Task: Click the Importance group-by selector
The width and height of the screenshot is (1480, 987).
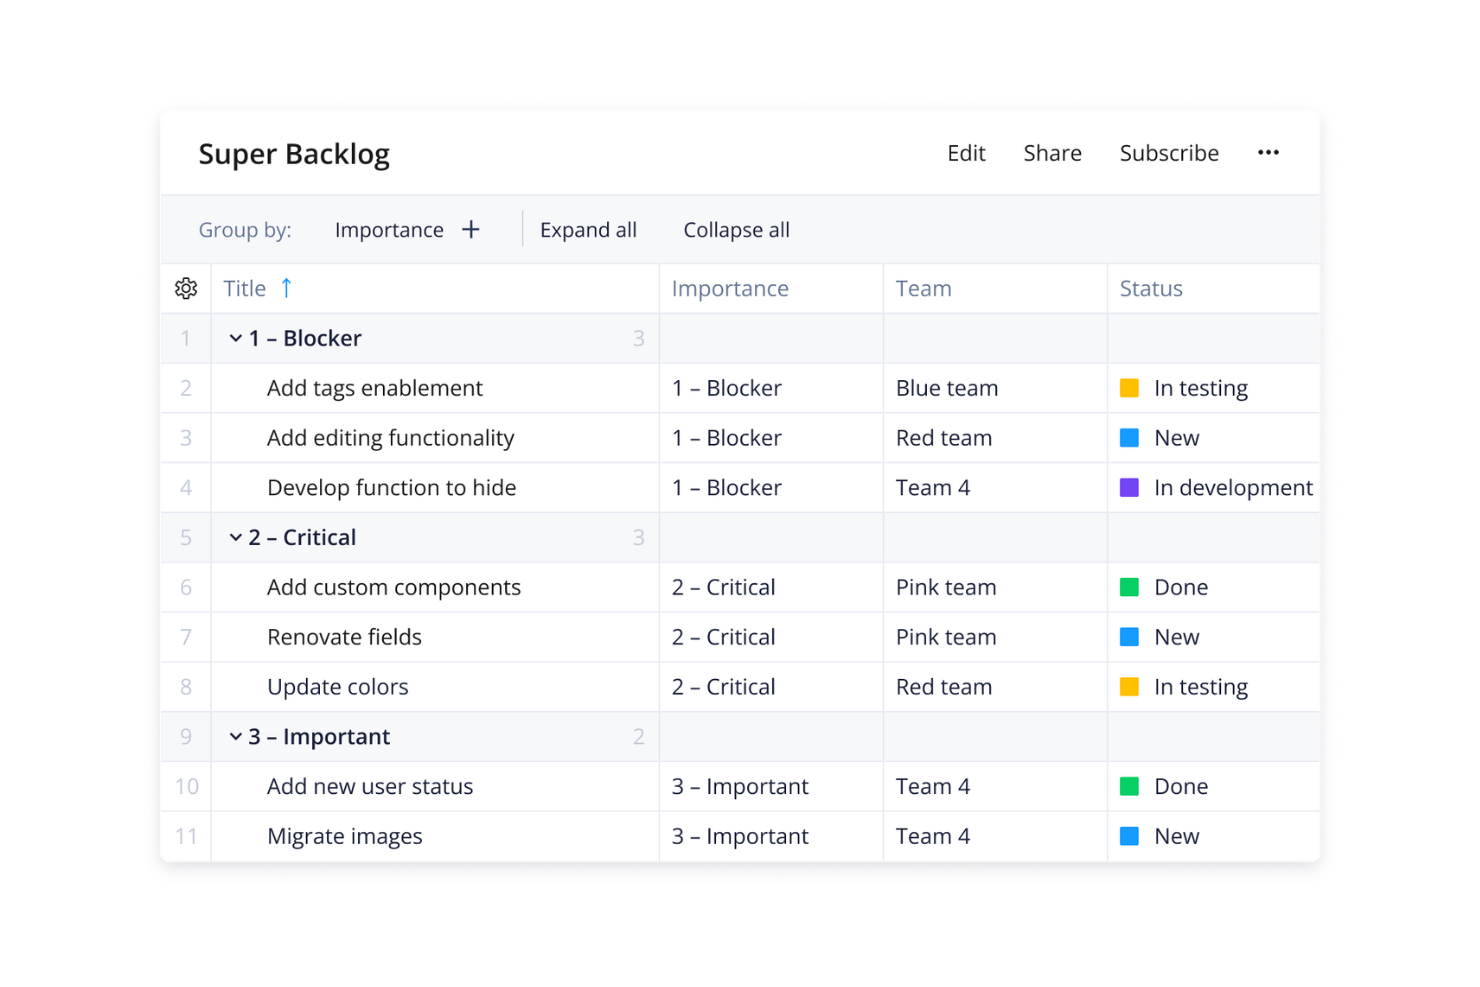Action: pos(389,230)
